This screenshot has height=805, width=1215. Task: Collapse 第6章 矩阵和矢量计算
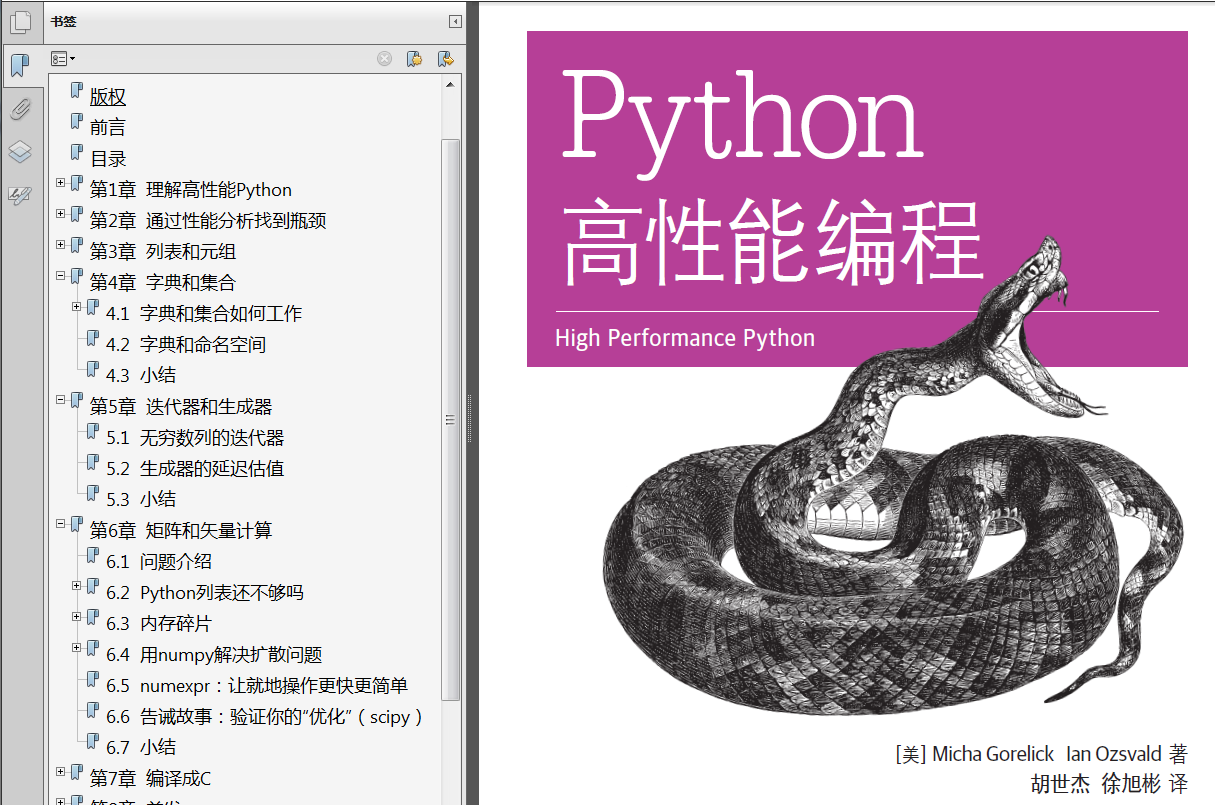point(61,524)
